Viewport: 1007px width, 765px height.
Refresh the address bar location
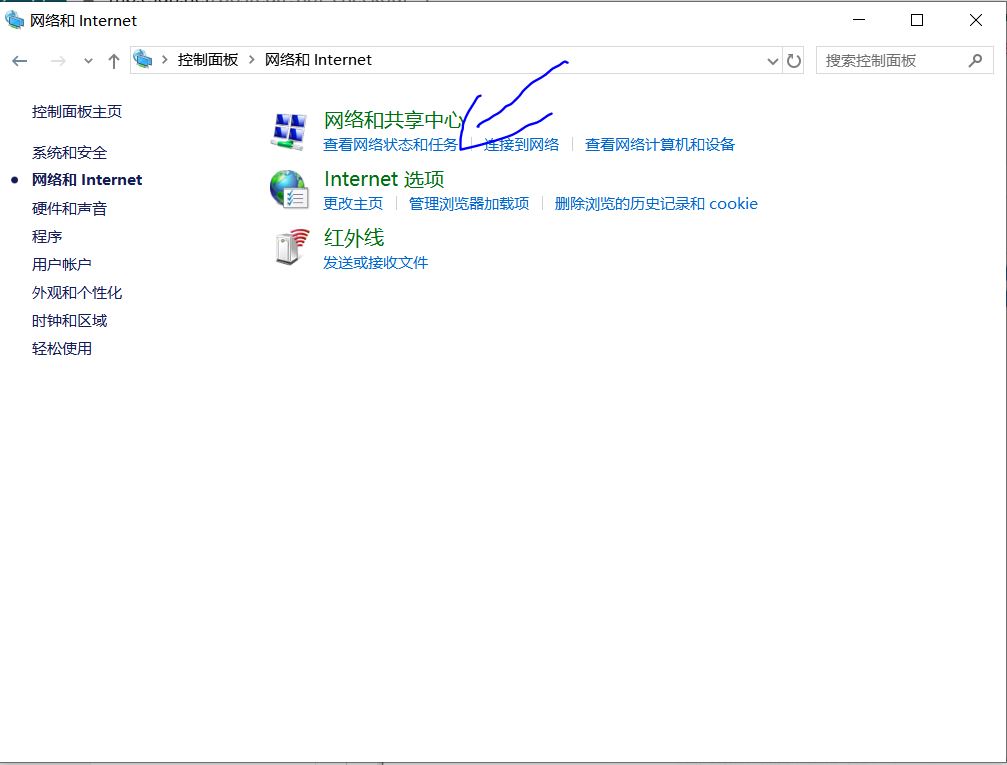[794, 61]
